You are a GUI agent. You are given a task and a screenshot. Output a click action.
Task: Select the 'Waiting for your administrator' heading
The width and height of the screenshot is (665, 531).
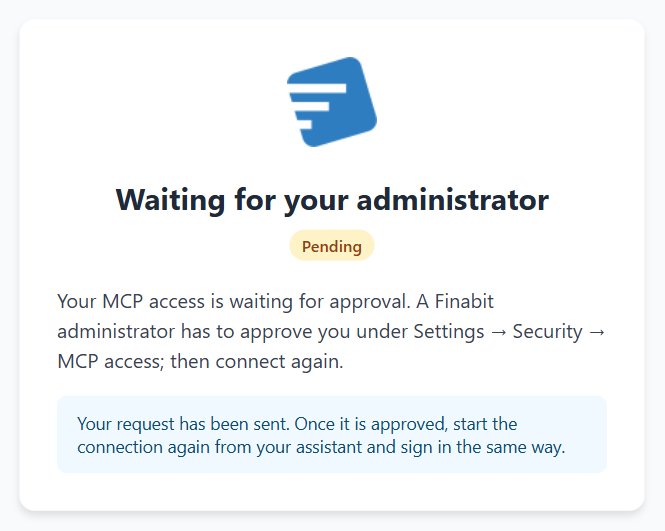[x=332, y=200]
